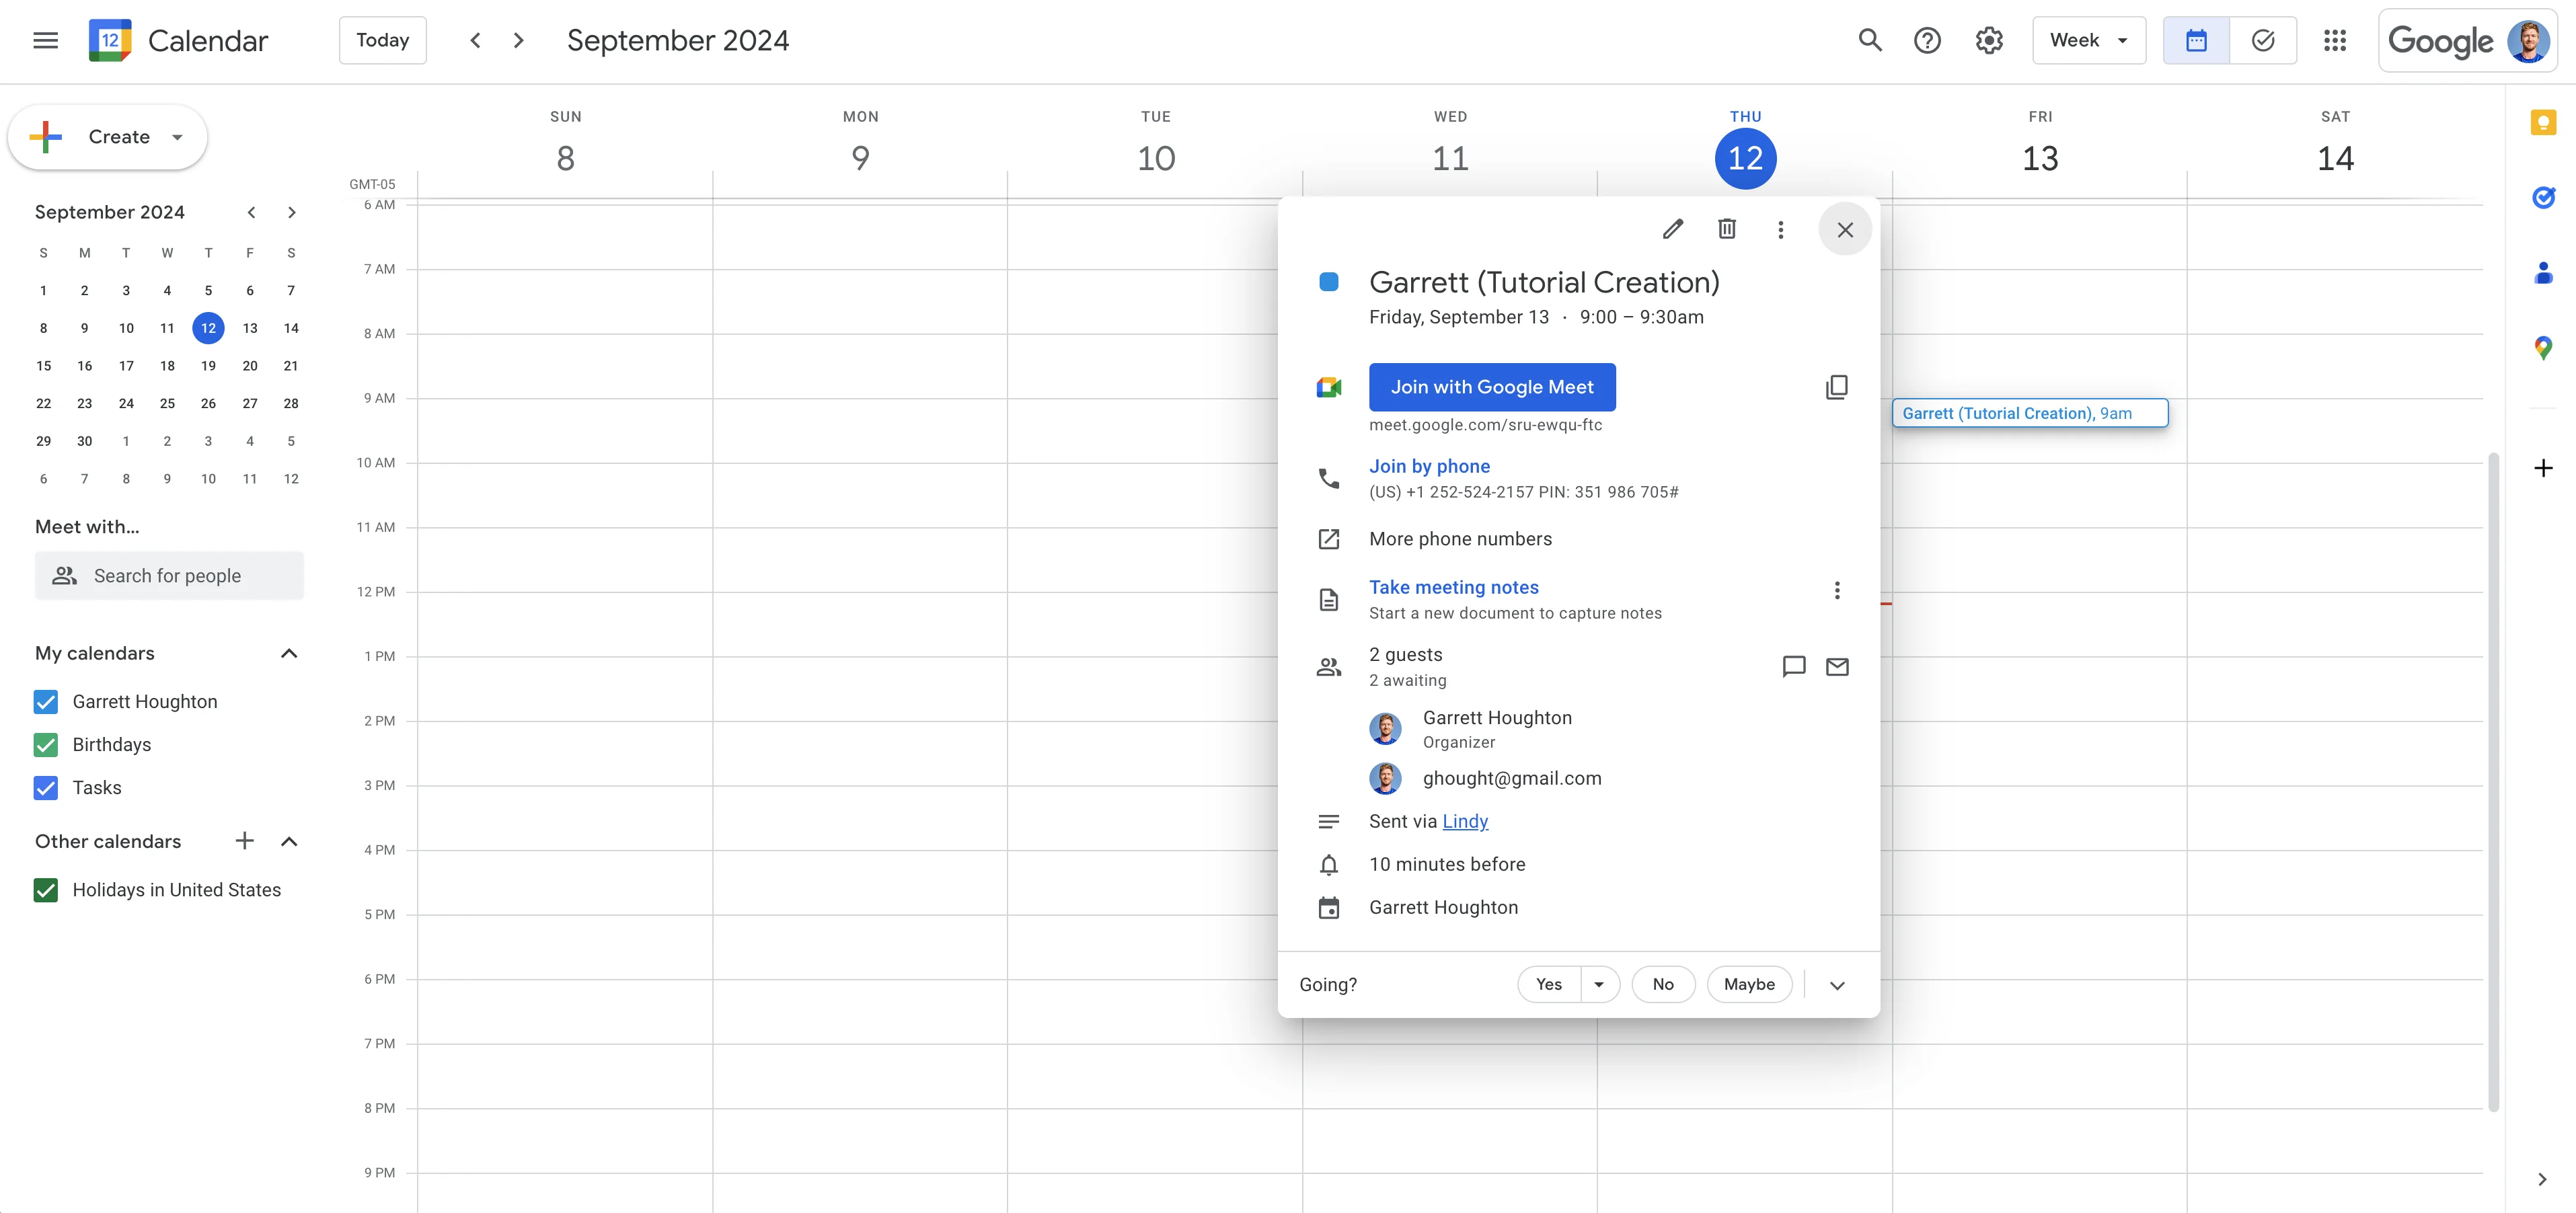Image resolution: width=2576 pixels, height=1213 pixels.
Task: Collapse the My calendars section
Action: click(x=289, y=653)
